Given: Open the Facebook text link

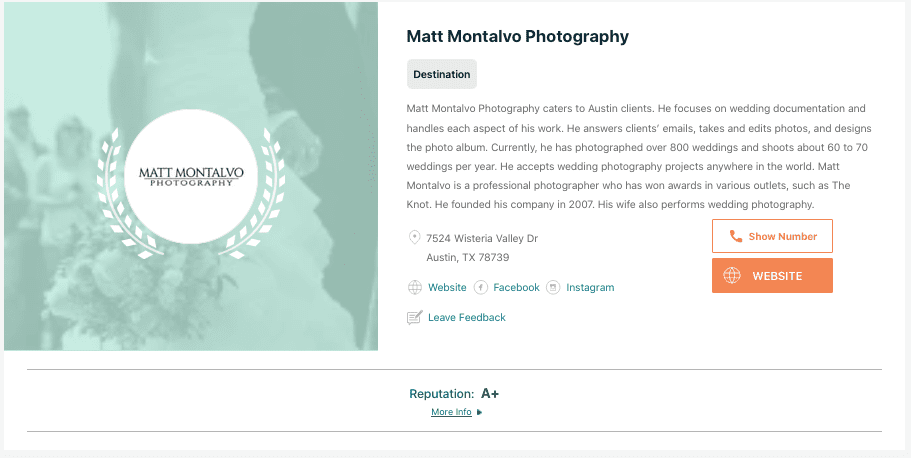Looking at the screenshot, I should 516,288.
